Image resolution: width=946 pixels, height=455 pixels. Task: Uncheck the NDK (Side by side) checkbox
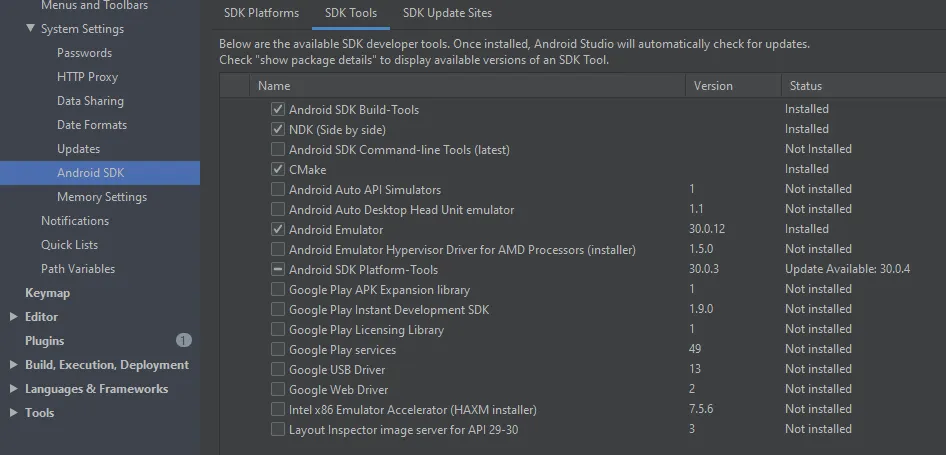tap(278, 129)
